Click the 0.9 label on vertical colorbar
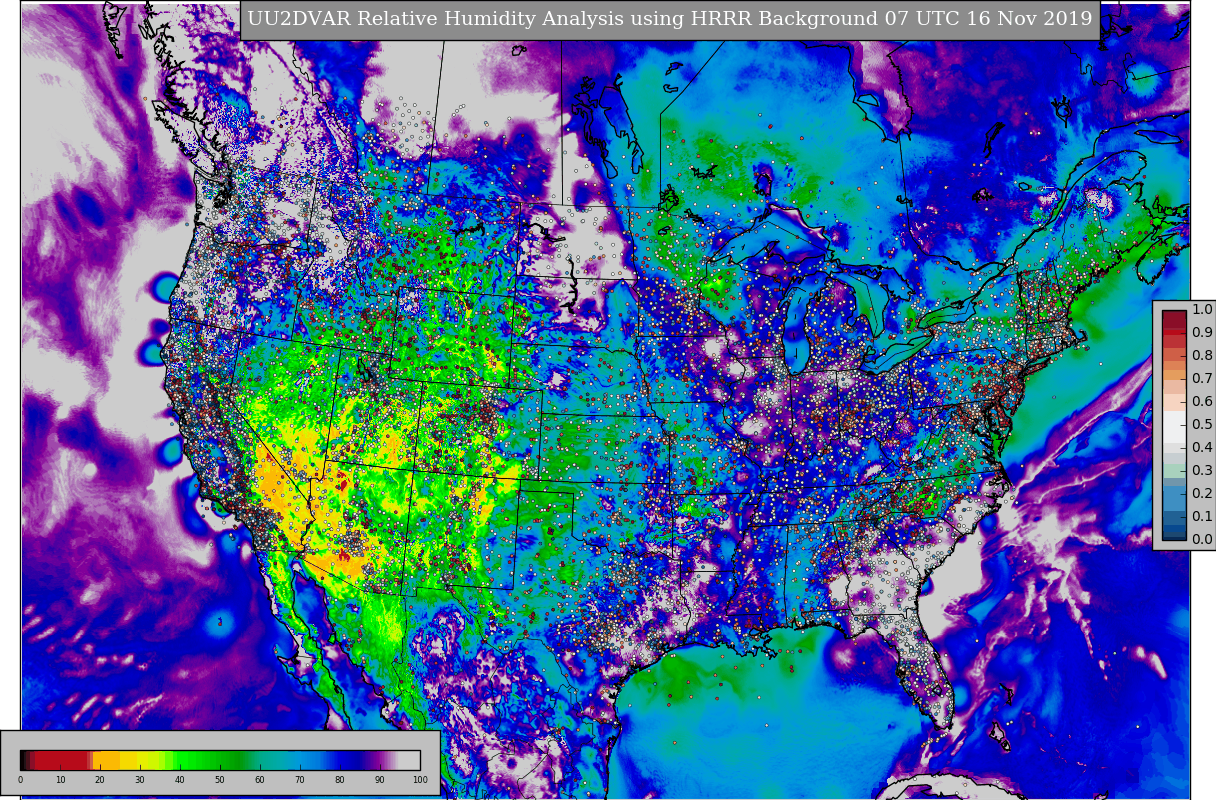This screenshot has width=1216, height=800. tap(1202, 332)
